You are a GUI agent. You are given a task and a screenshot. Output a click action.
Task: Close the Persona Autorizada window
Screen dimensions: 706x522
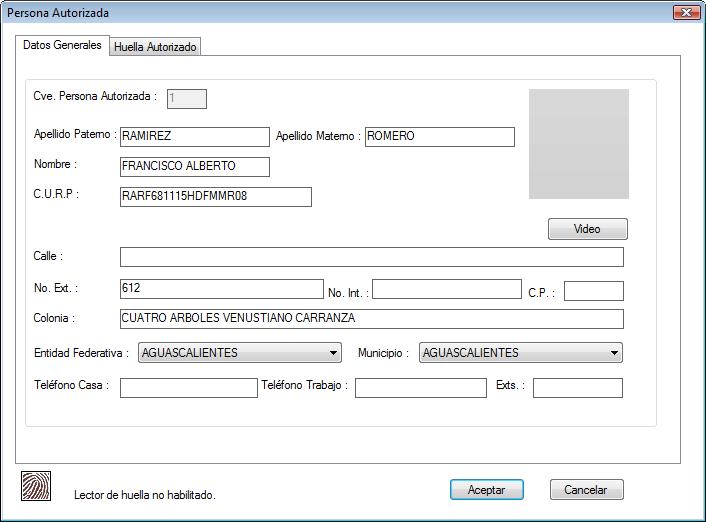pyautogui.click(x=685, y=13)
